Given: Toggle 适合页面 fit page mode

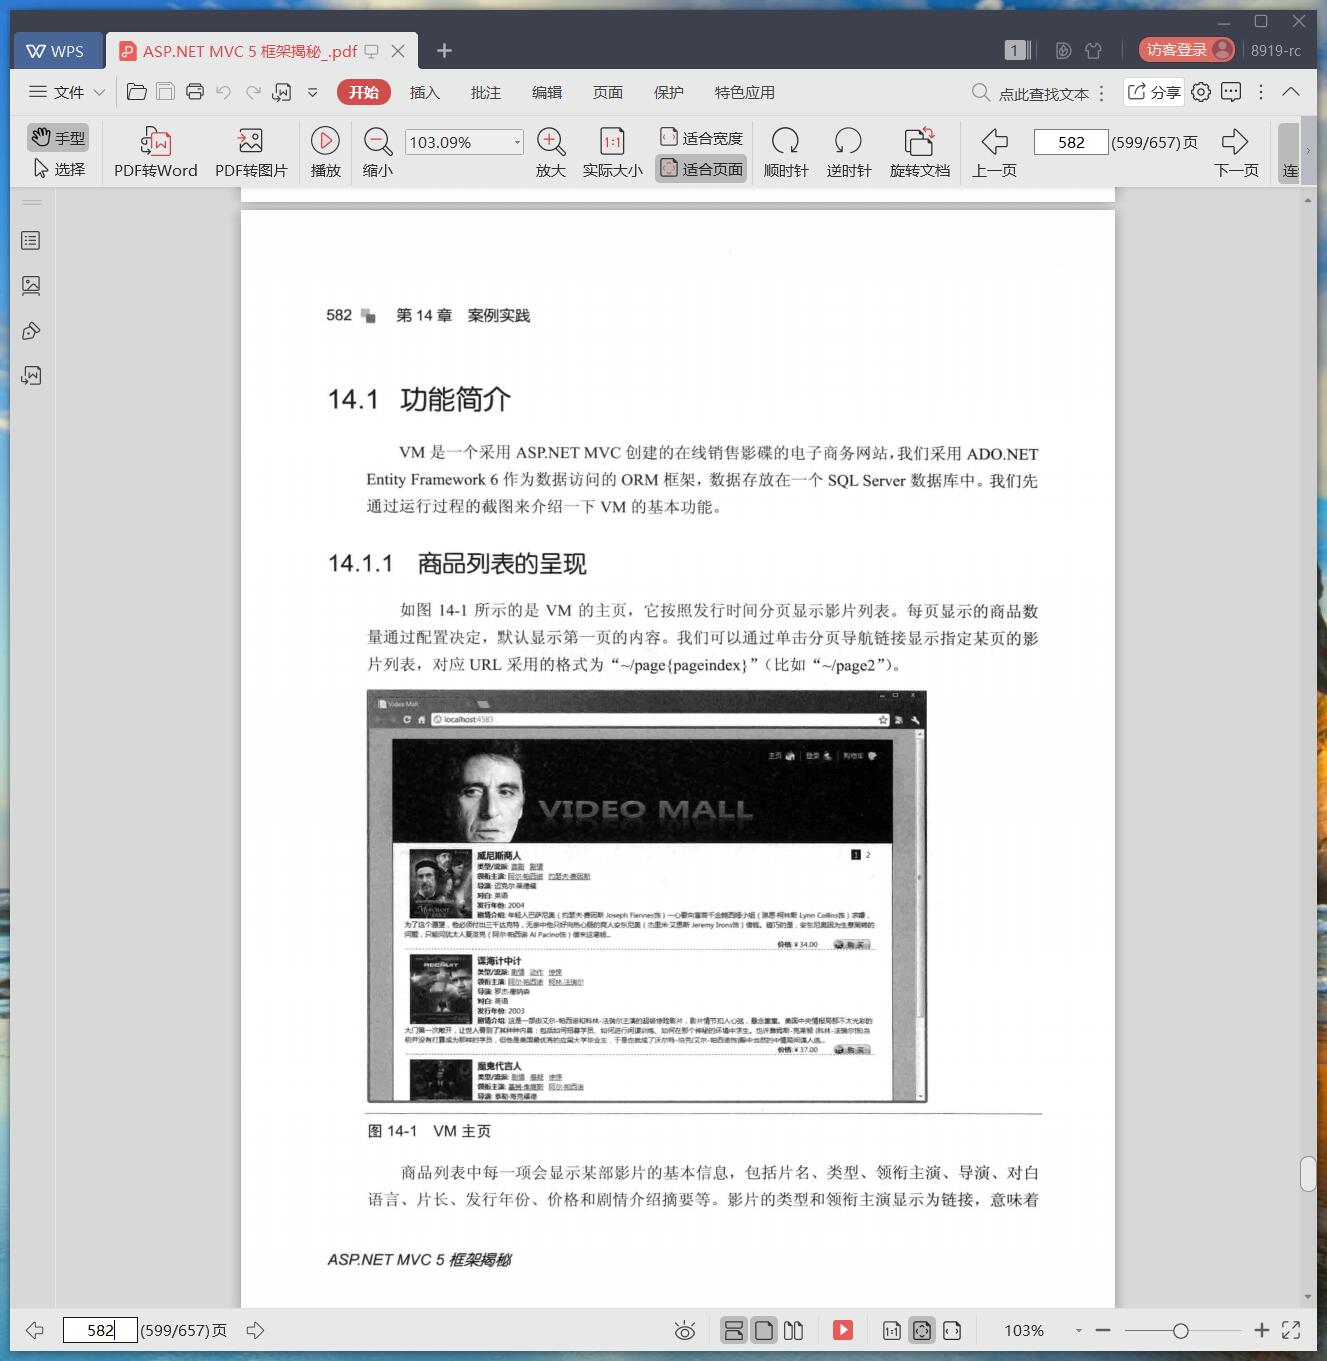Looking at the screenshot, I should 701,169.
